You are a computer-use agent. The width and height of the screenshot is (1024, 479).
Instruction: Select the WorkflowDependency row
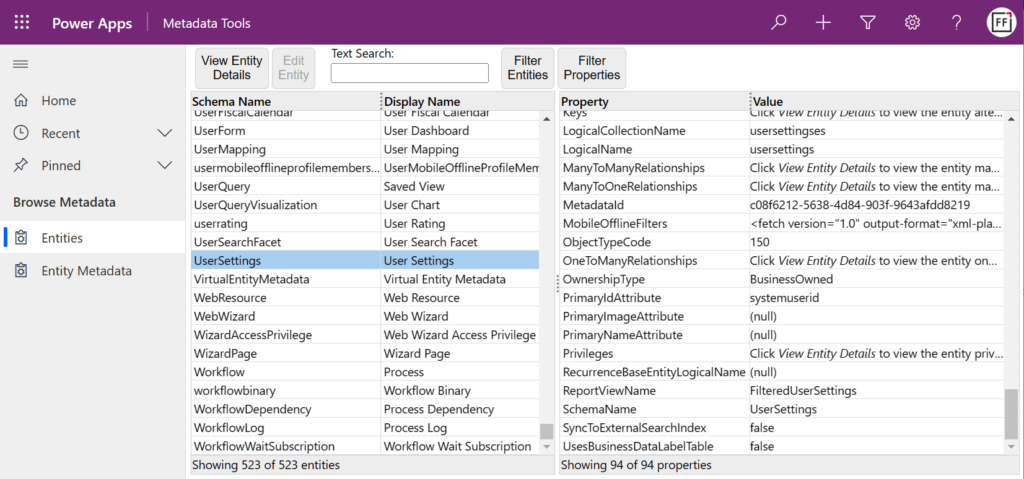365,409
